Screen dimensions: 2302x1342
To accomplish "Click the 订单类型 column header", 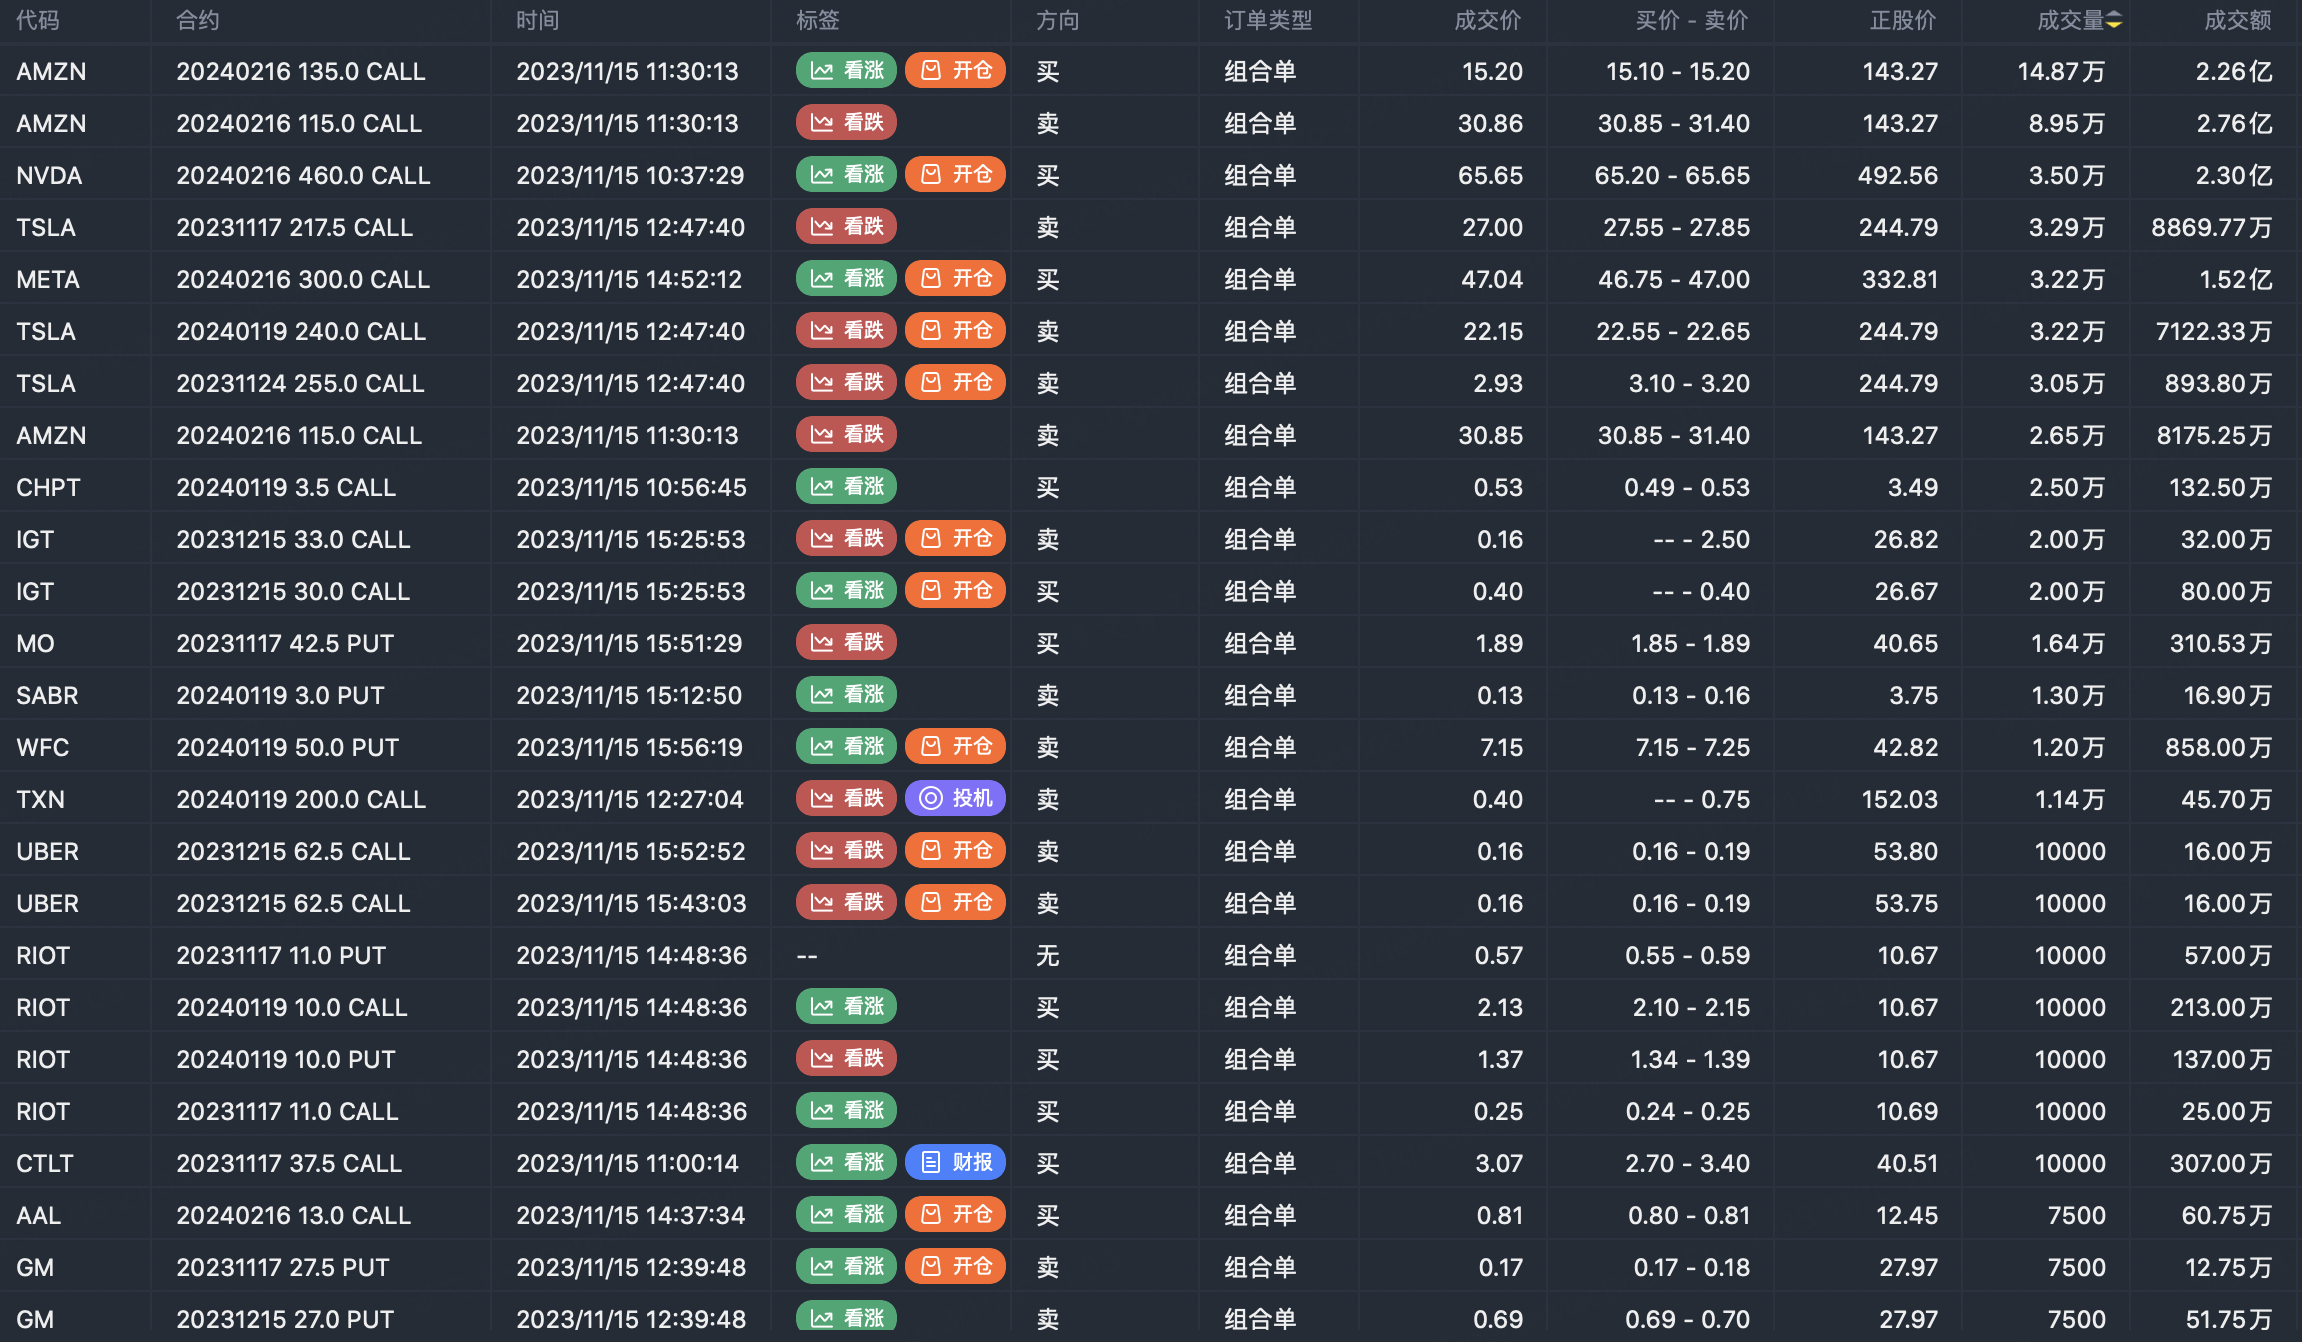I will pyautogui.click(x=1268, y=21).
